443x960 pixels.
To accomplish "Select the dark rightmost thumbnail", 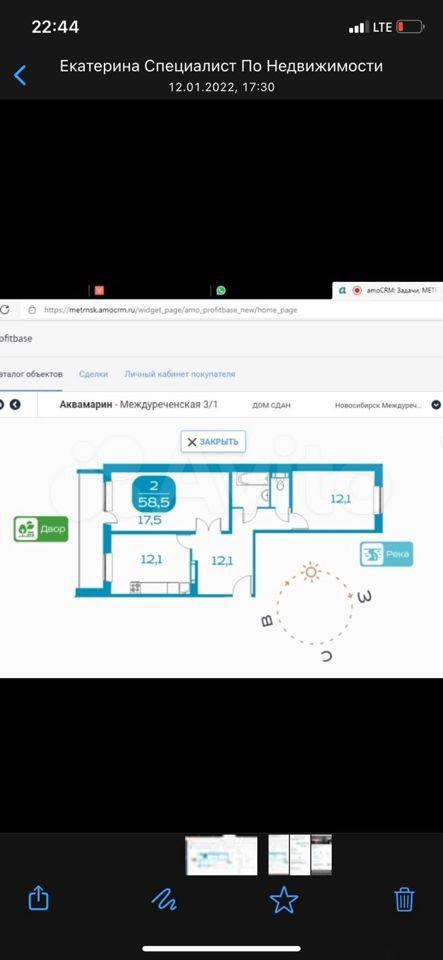I will 321,854.
